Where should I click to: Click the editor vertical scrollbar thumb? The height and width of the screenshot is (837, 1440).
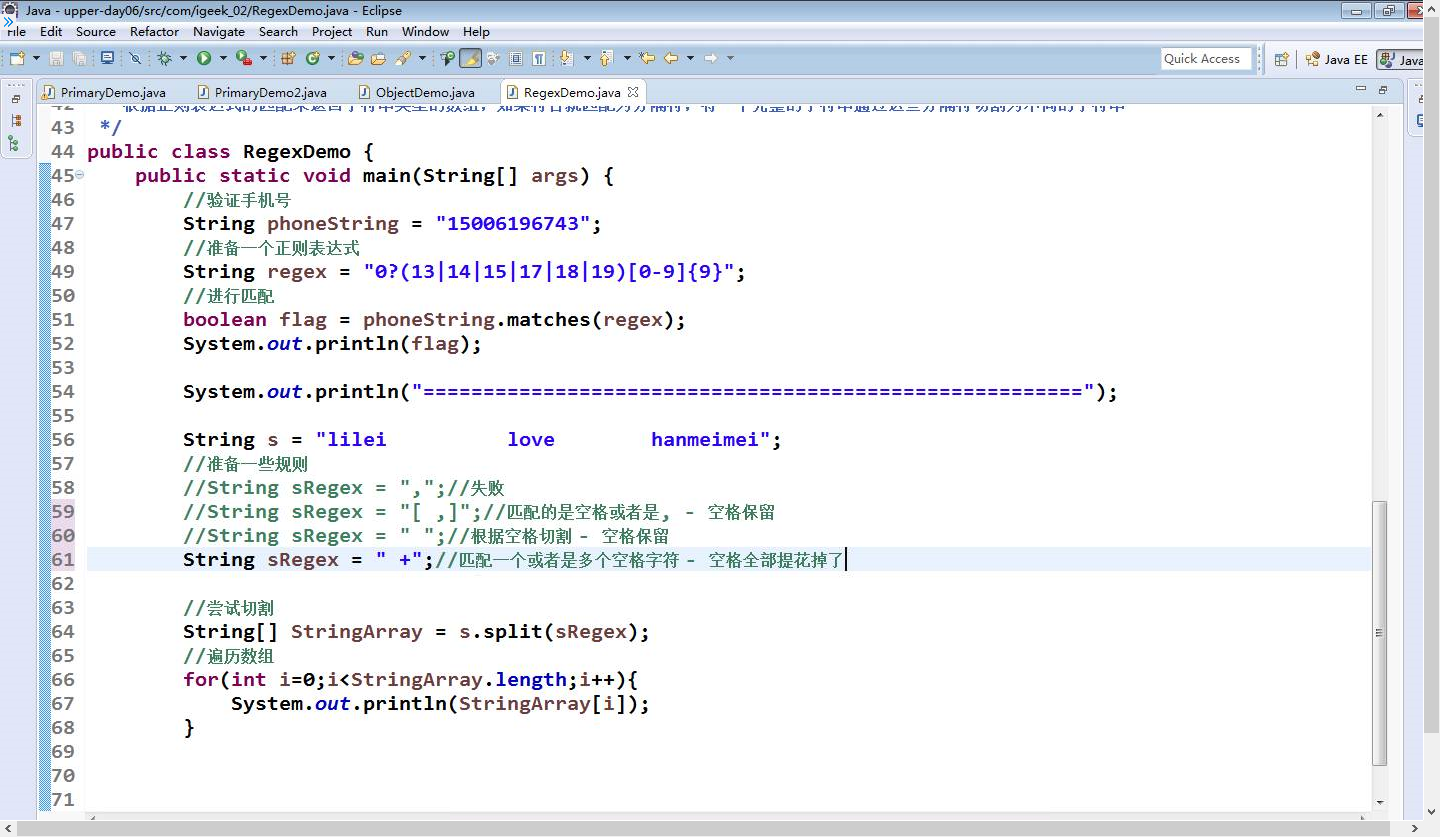tap(1380, 633)
